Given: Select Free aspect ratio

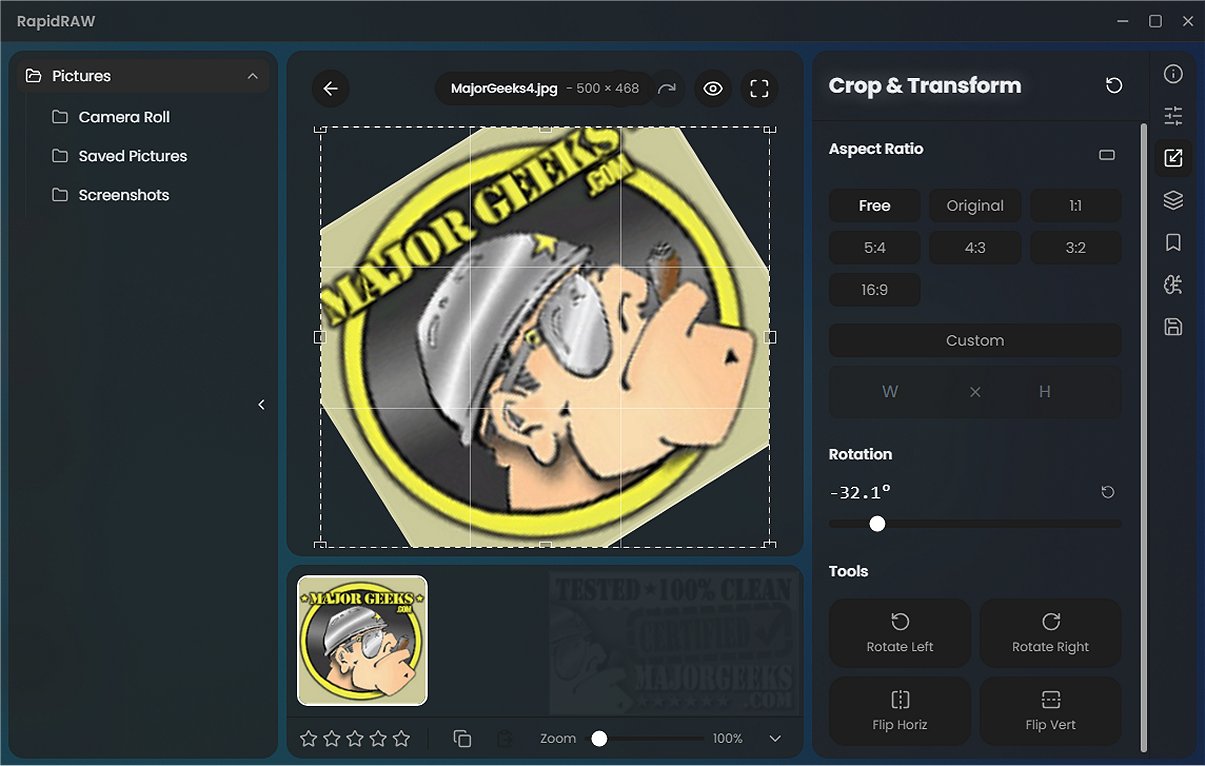Looking at the screenshot, I should click(x=874, y=205).
